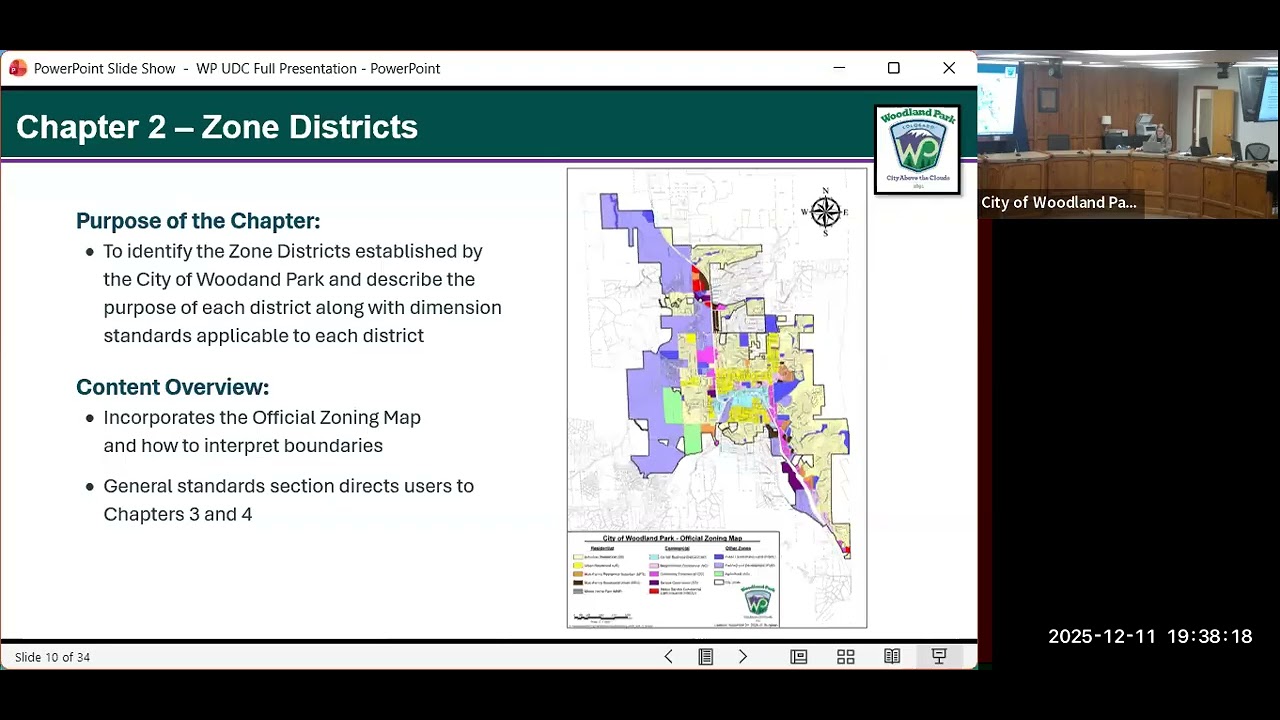Click the compass rose on the map
Screen dimensions: 1280x720
[x=825, y=211]
